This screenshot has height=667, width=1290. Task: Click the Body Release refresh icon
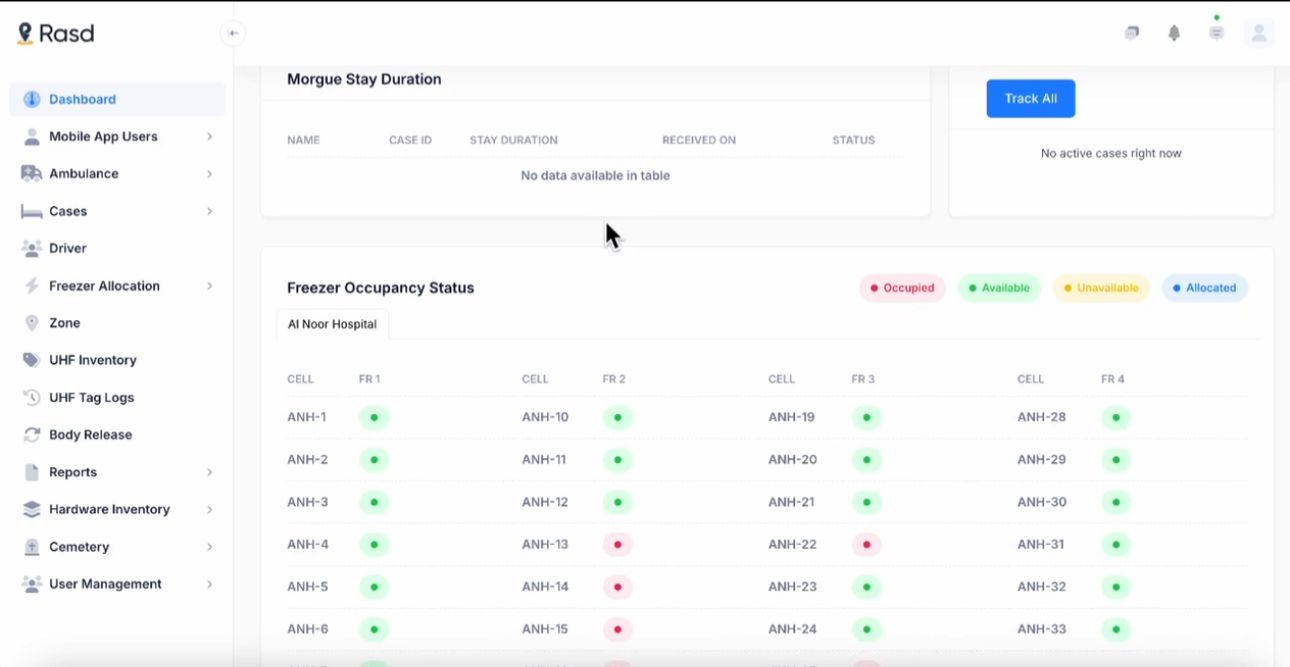click(31, 435)
